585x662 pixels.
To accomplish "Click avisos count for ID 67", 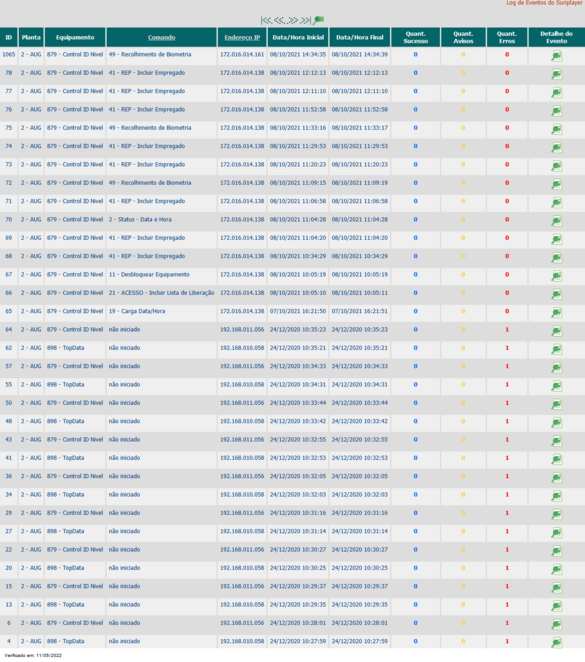I will point(463,274).
